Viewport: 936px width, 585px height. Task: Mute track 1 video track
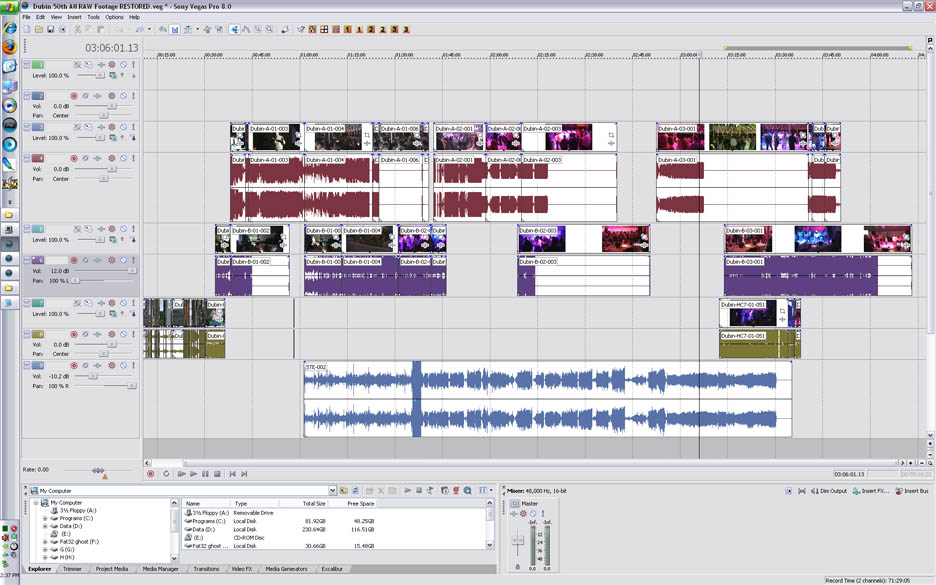click(123, 65)
